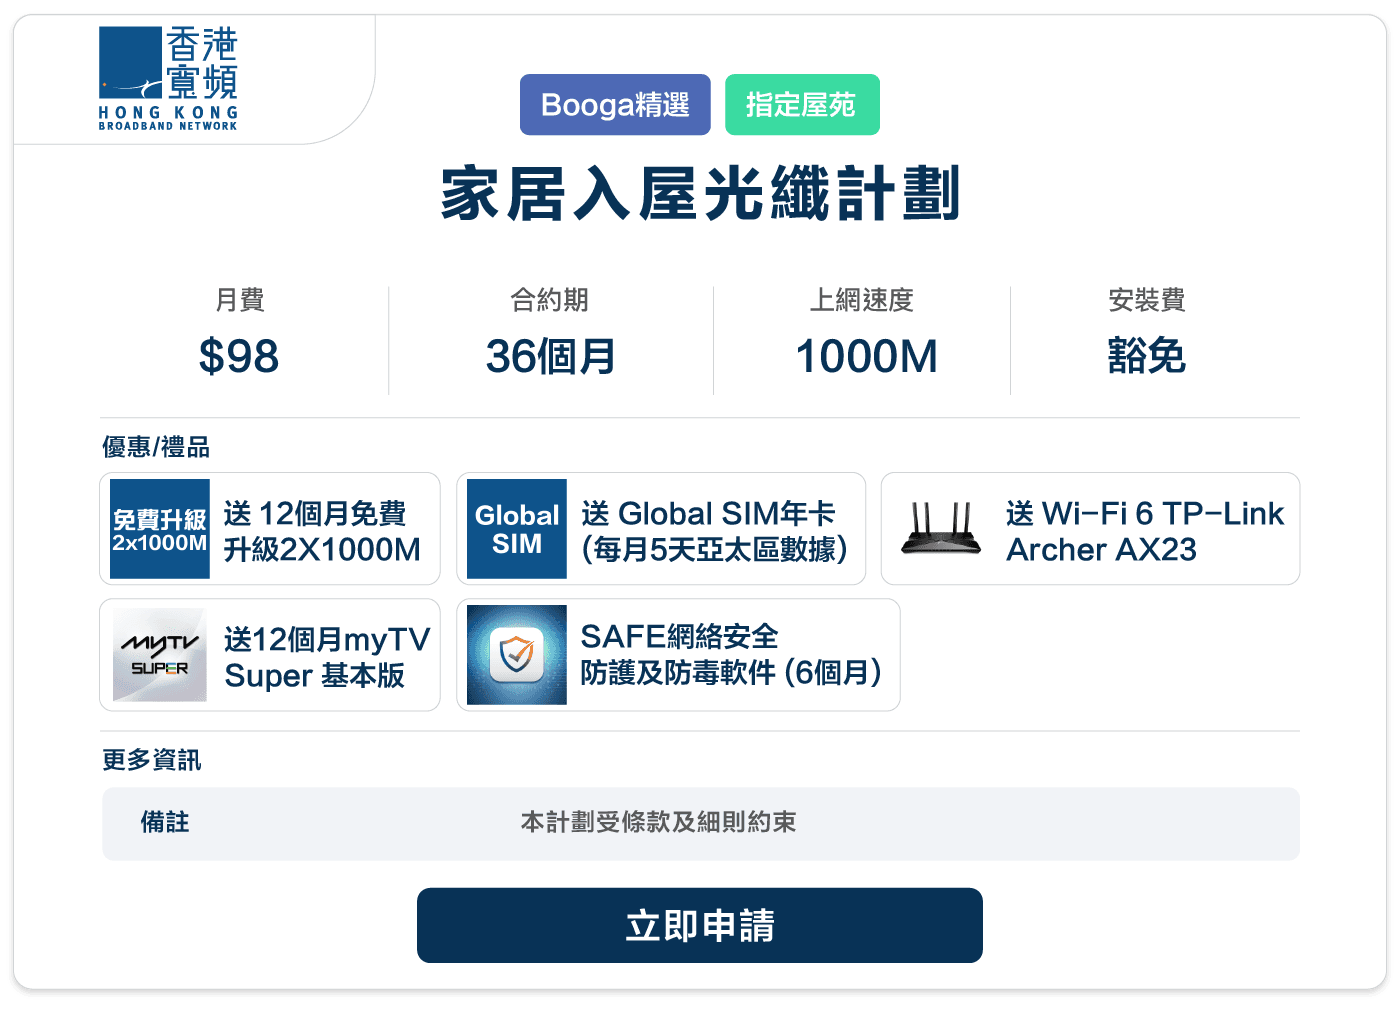Click the 立即申請 apply button
The image size is (1400, 1011).
(700, 925)
